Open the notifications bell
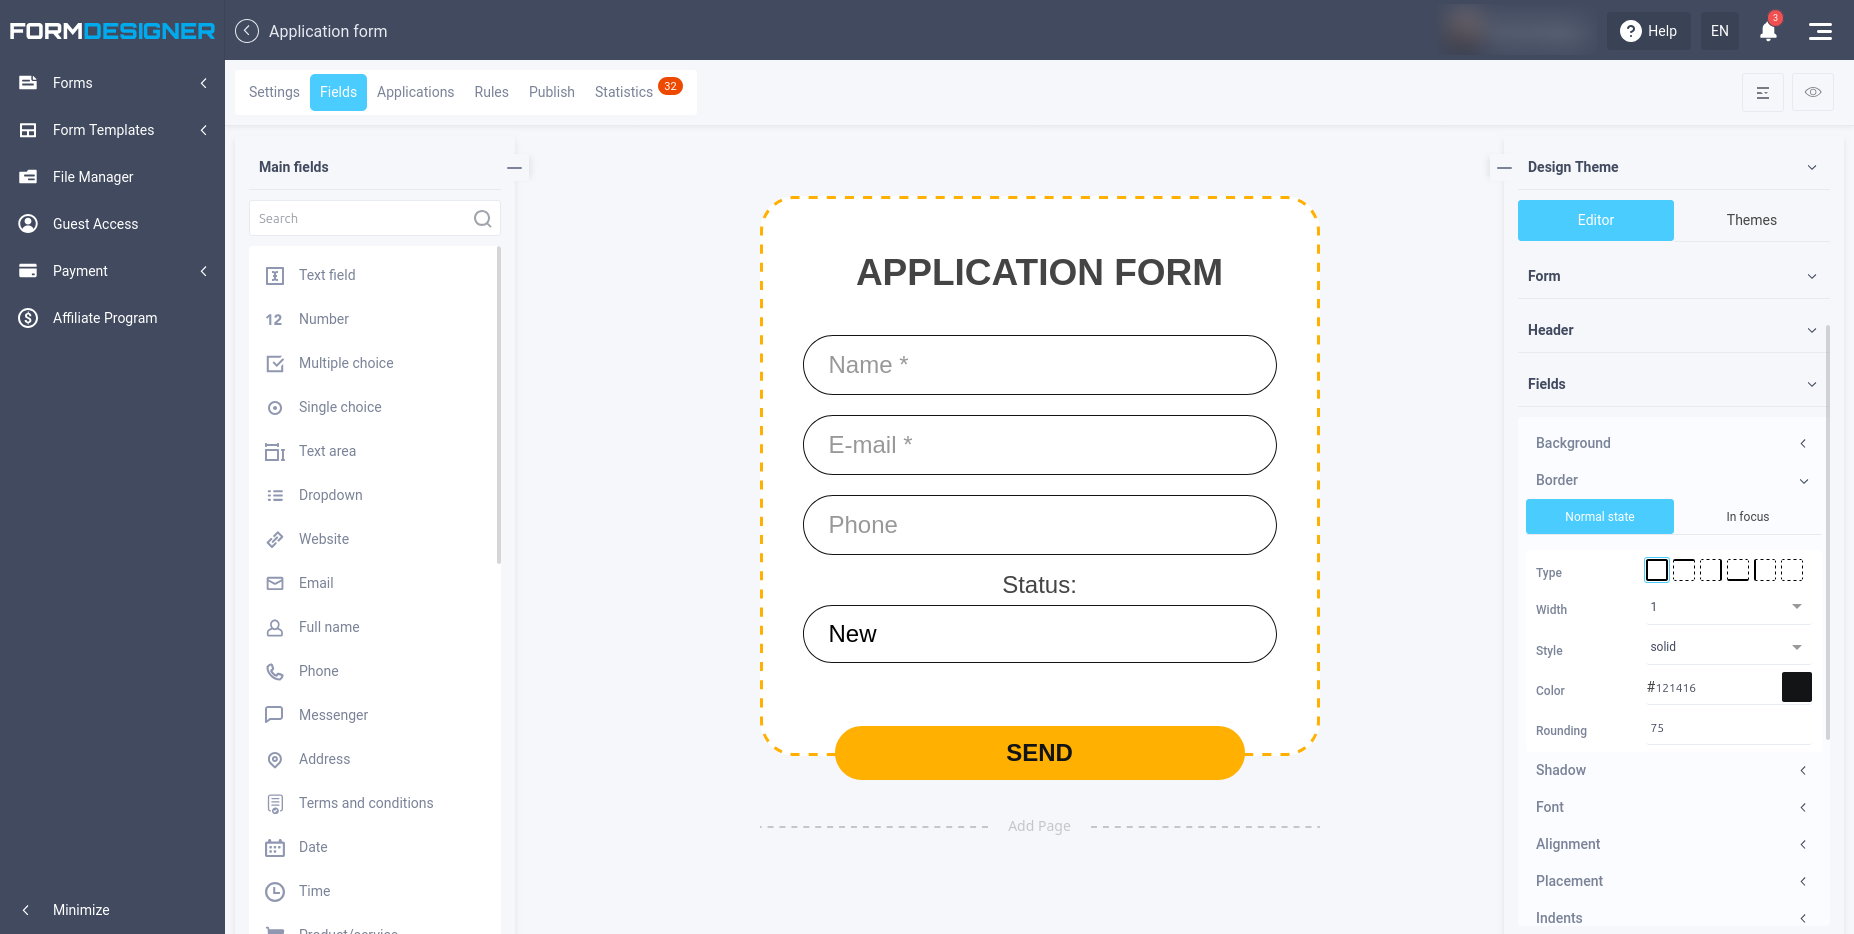1854x934 pixels. (1768, 31)
